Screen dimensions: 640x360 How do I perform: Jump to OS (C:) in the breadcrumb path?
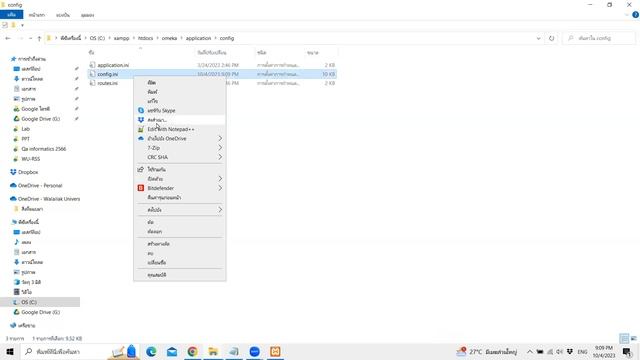point(97,38)
